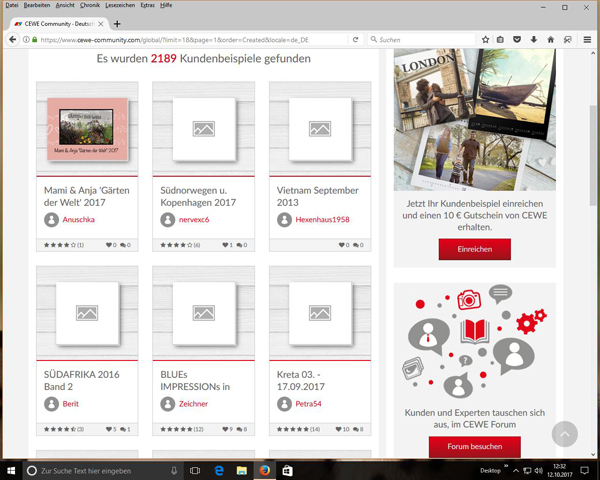Image resolution: width=600 pixels, height=480 pixels.
Task: Click the avatar icon beside Anuschka
Action: click(51, 220)
